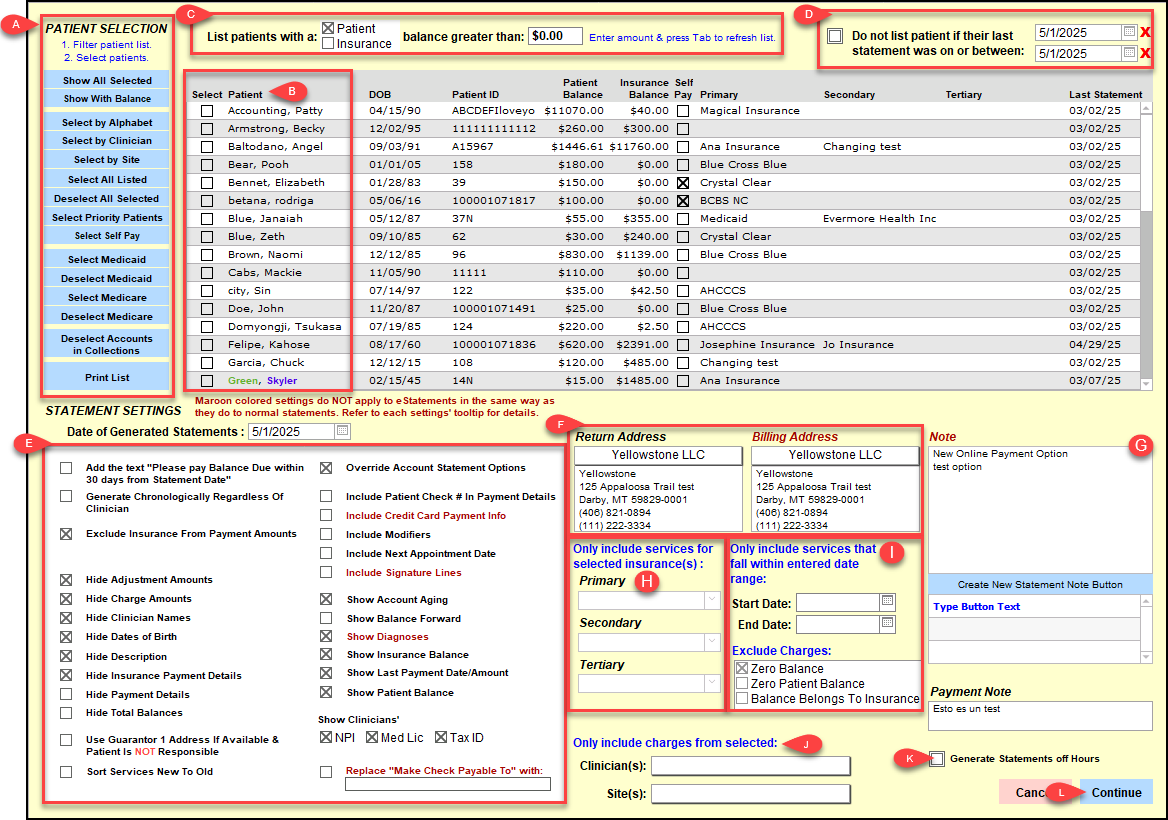Image resolution: width=1168 pixels, height=820 pixels.
Task: Open calendar icon for End Date field
Action: coord(886,623)
